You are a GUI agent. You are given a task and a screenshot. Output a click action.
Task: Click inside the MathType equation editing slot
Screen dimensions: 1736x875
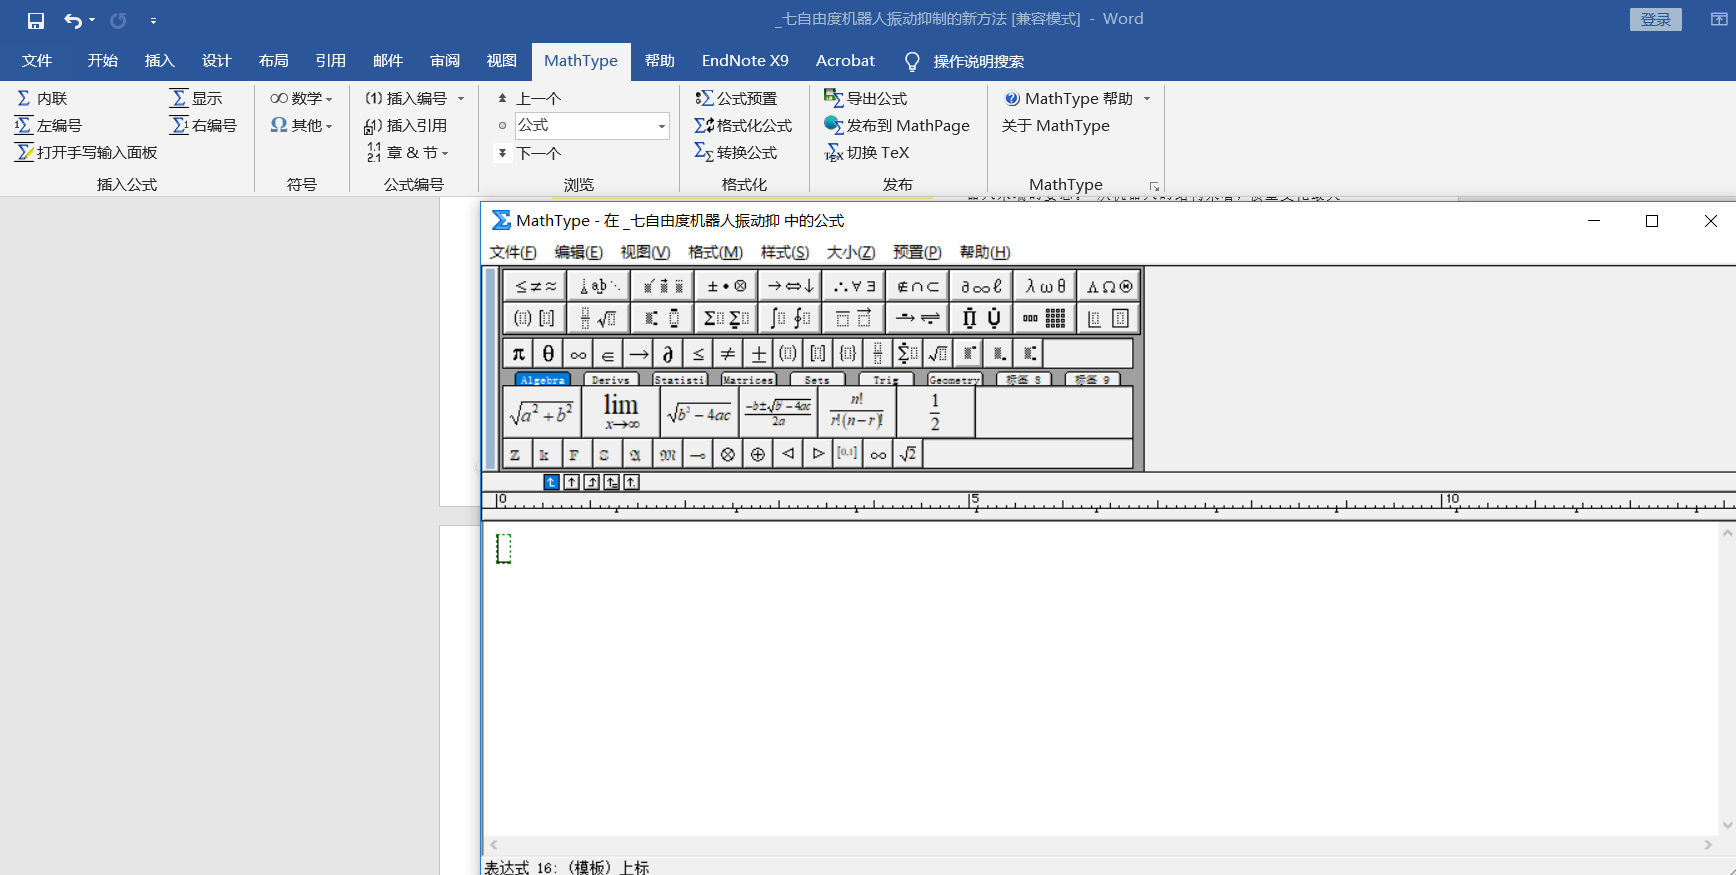pos(504,548)
